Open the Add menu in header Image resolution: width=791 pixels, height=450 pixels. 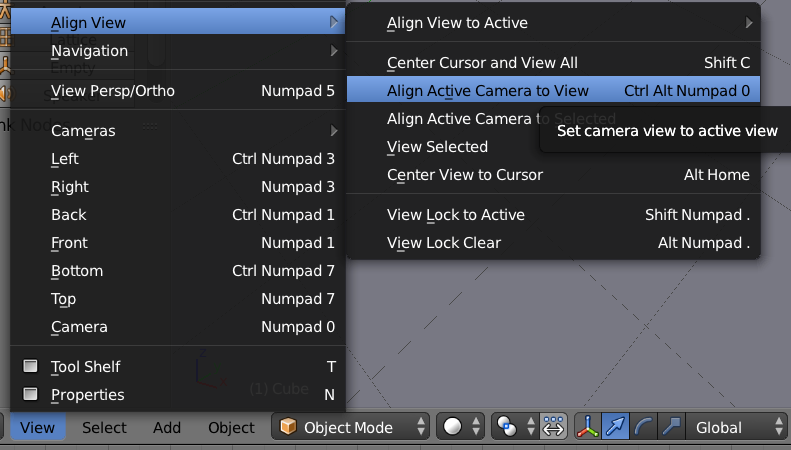point(167,427)
